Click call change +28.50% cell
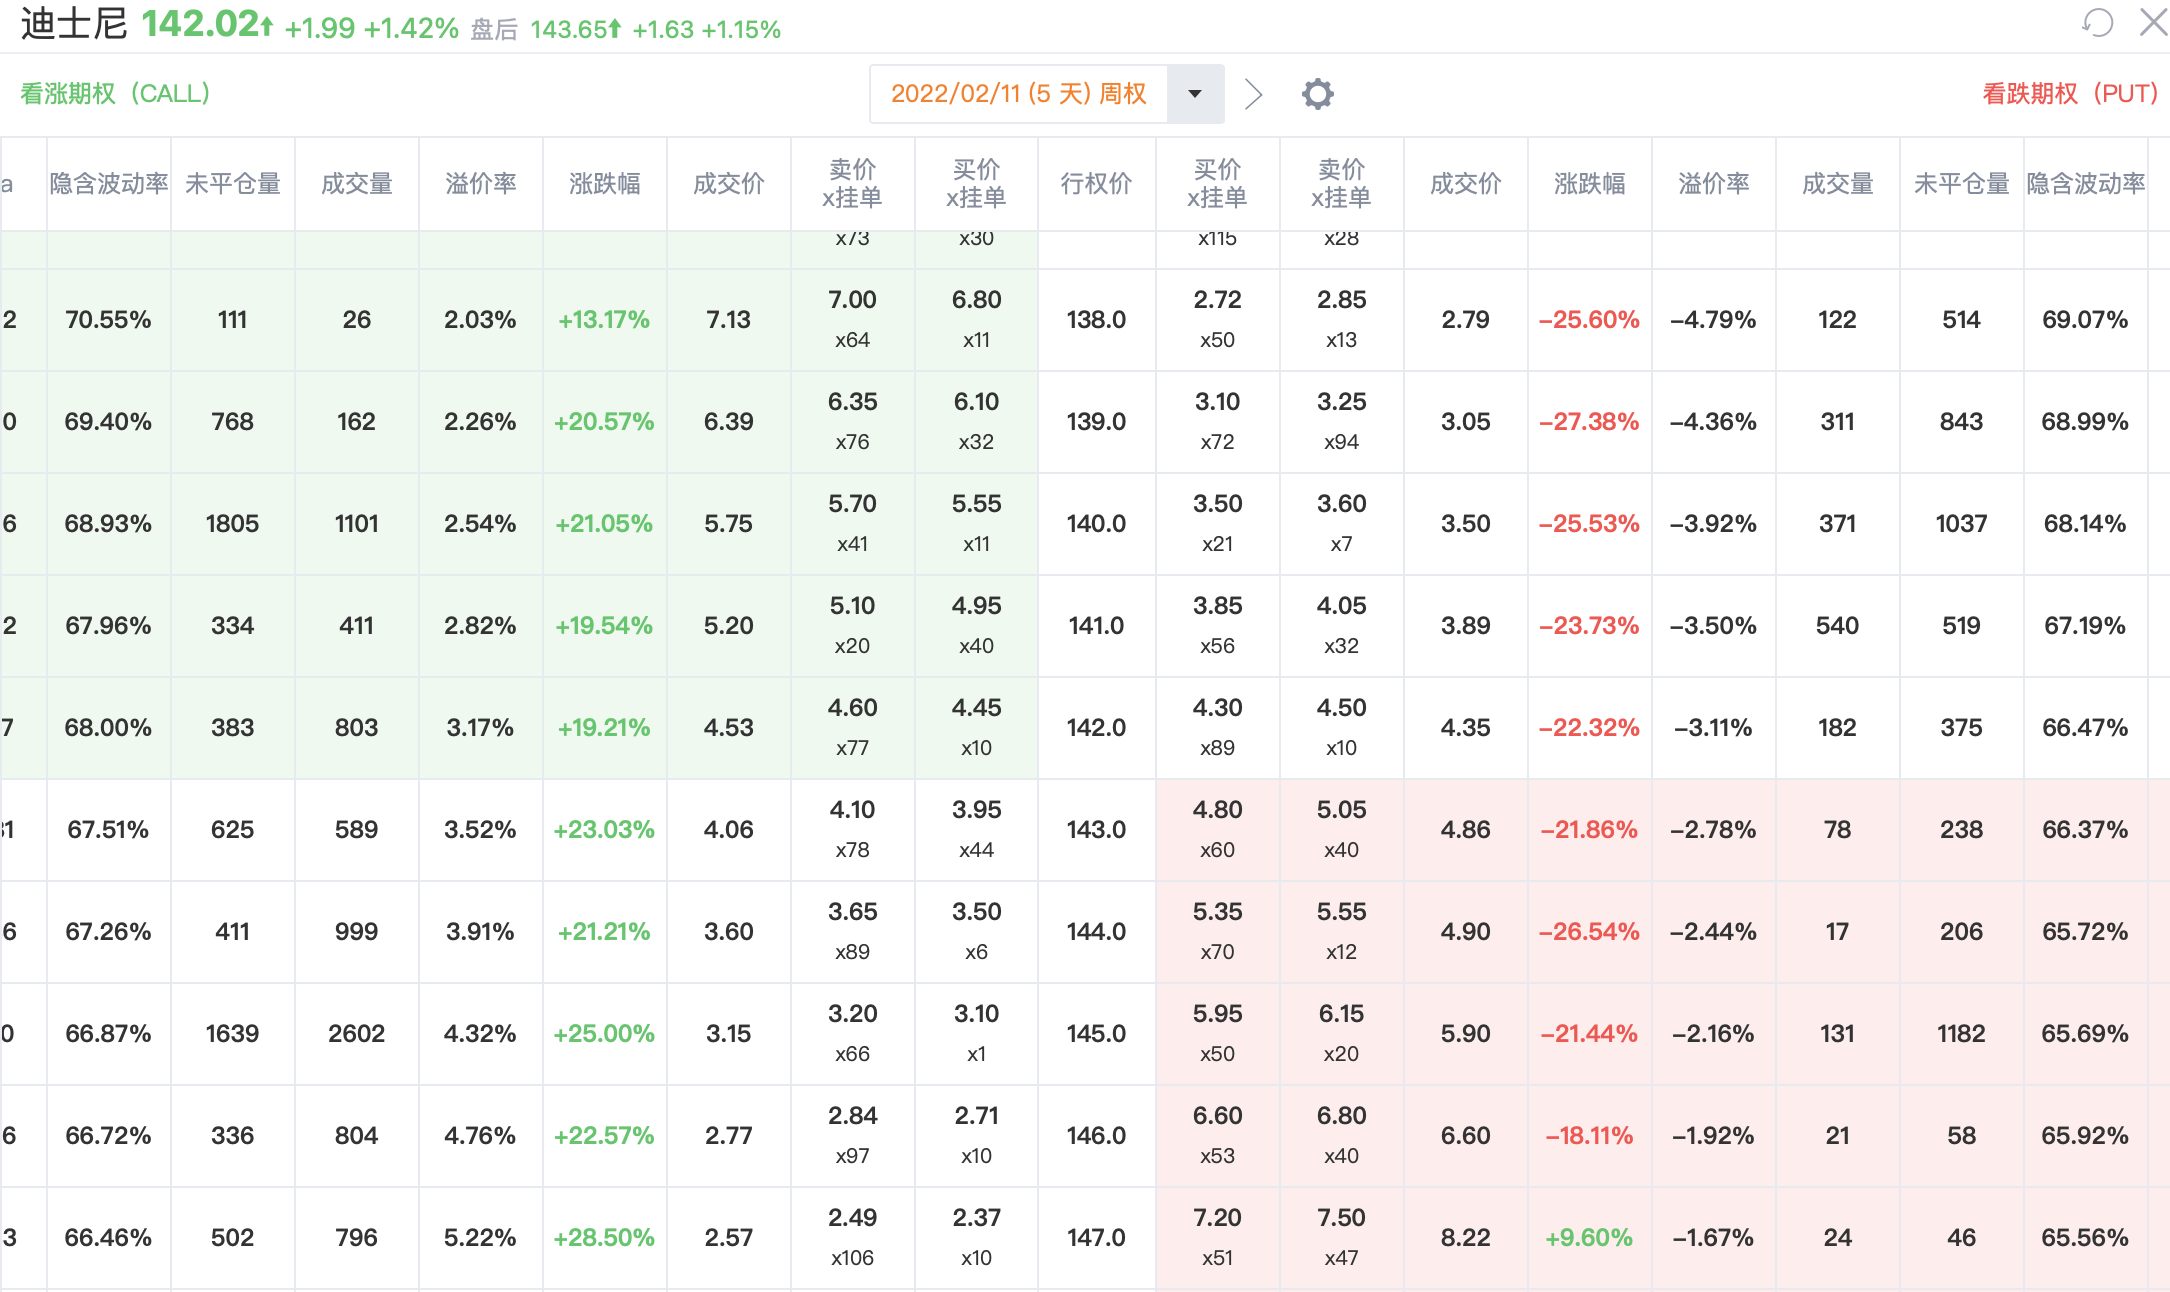Image resolution: width=2170 pixels, height=1292 pixels. click(604, 1238)
